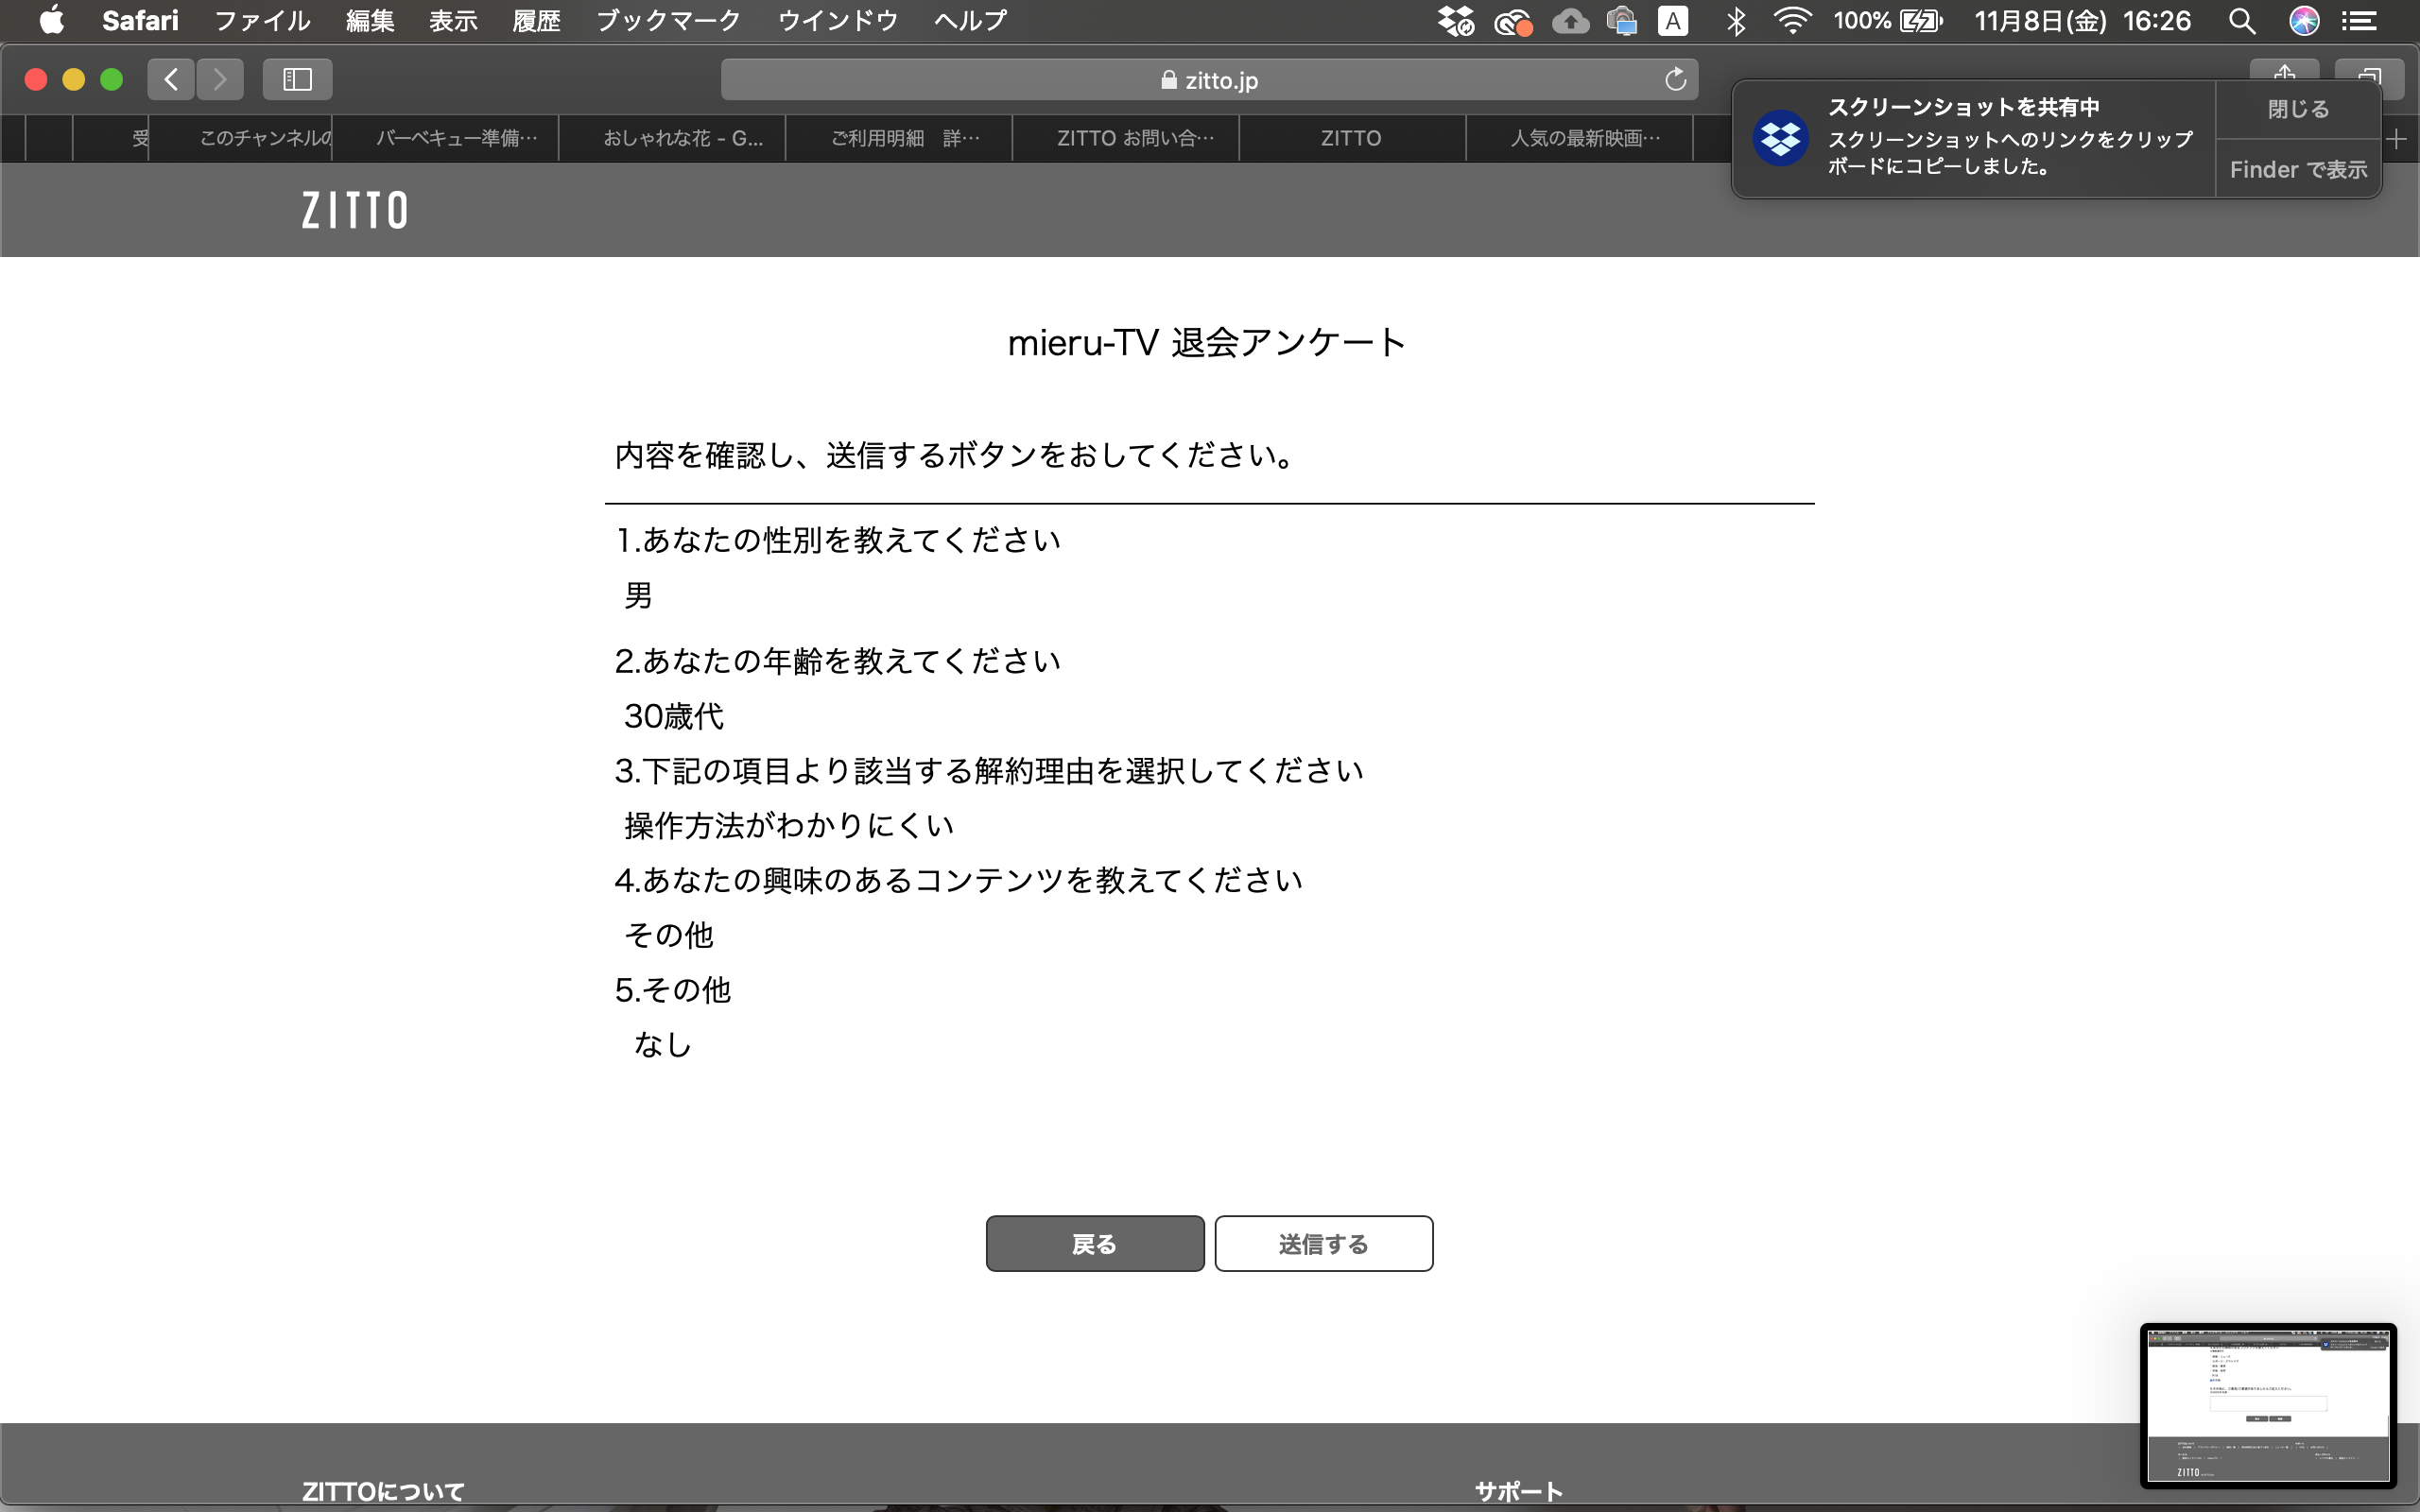Open the ファイル menu
This screenshot has height=1512, width=2420.
pyautogui.click(x=262, y=20)
